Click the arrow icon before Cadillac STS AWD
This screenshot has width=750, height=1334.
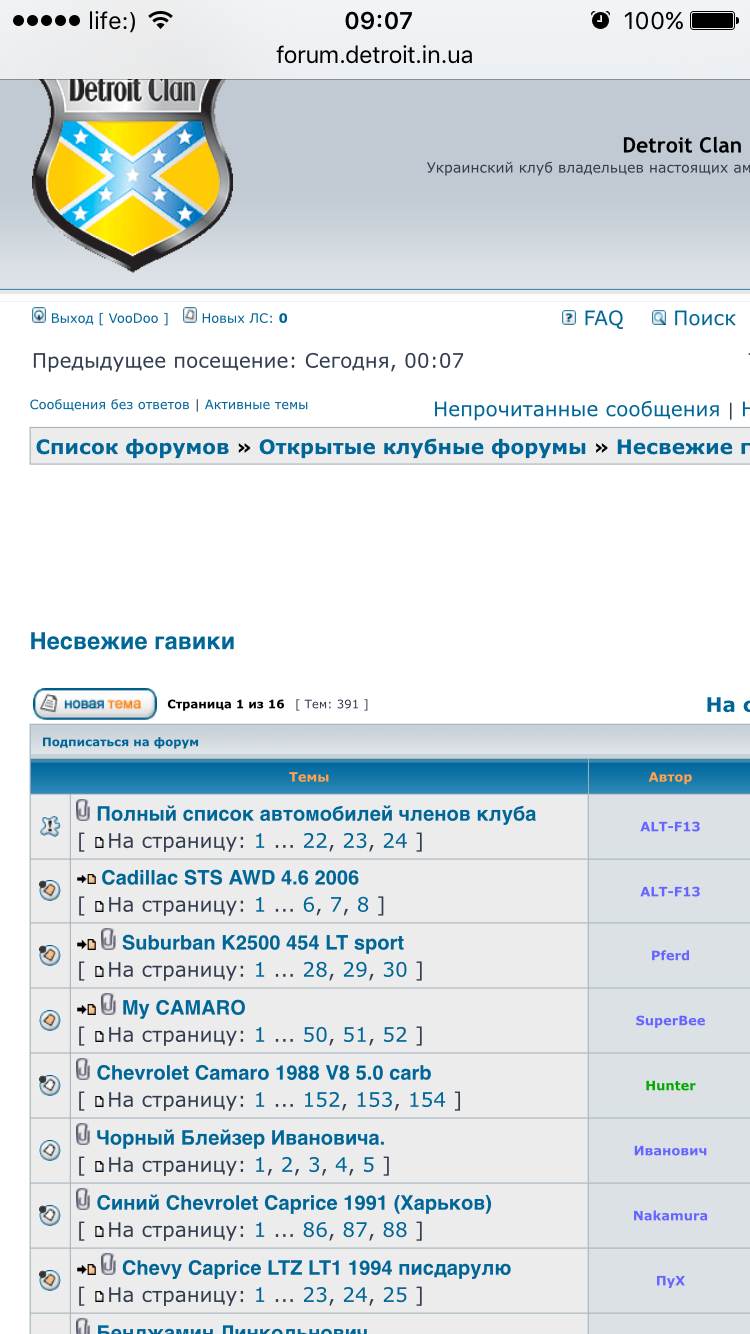click(x=86, y=879)
